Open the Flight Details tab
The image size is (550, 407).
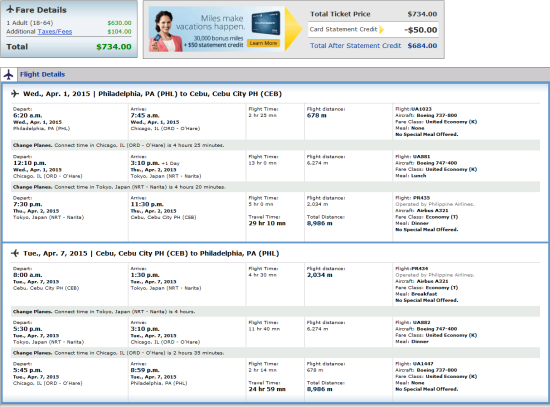[x=42, y=74]
